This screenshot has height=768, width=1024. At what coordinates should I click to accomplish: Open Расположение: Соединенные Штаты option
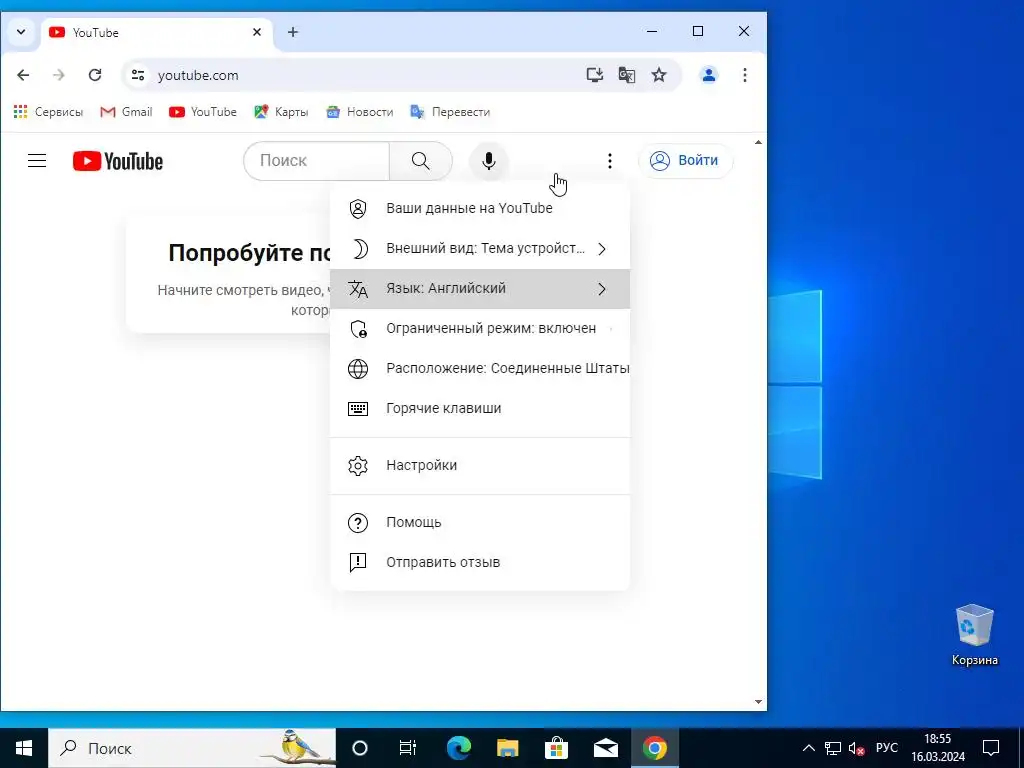pyautogui.click(x=480, y=368)
